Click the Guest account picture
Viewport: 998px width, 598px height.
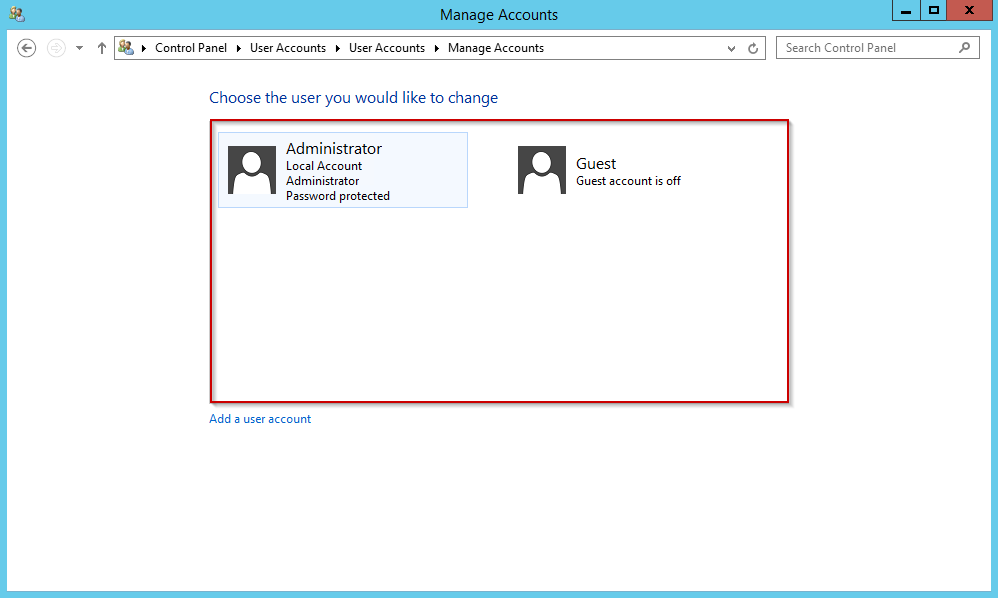tap(541, 169)
